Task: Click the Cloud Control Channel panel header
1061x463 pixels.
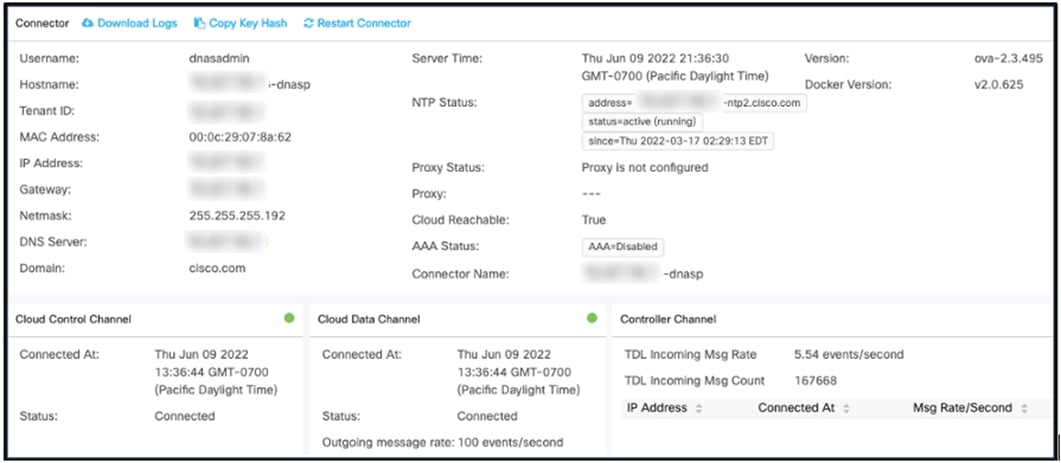Action: pos(74,319)
